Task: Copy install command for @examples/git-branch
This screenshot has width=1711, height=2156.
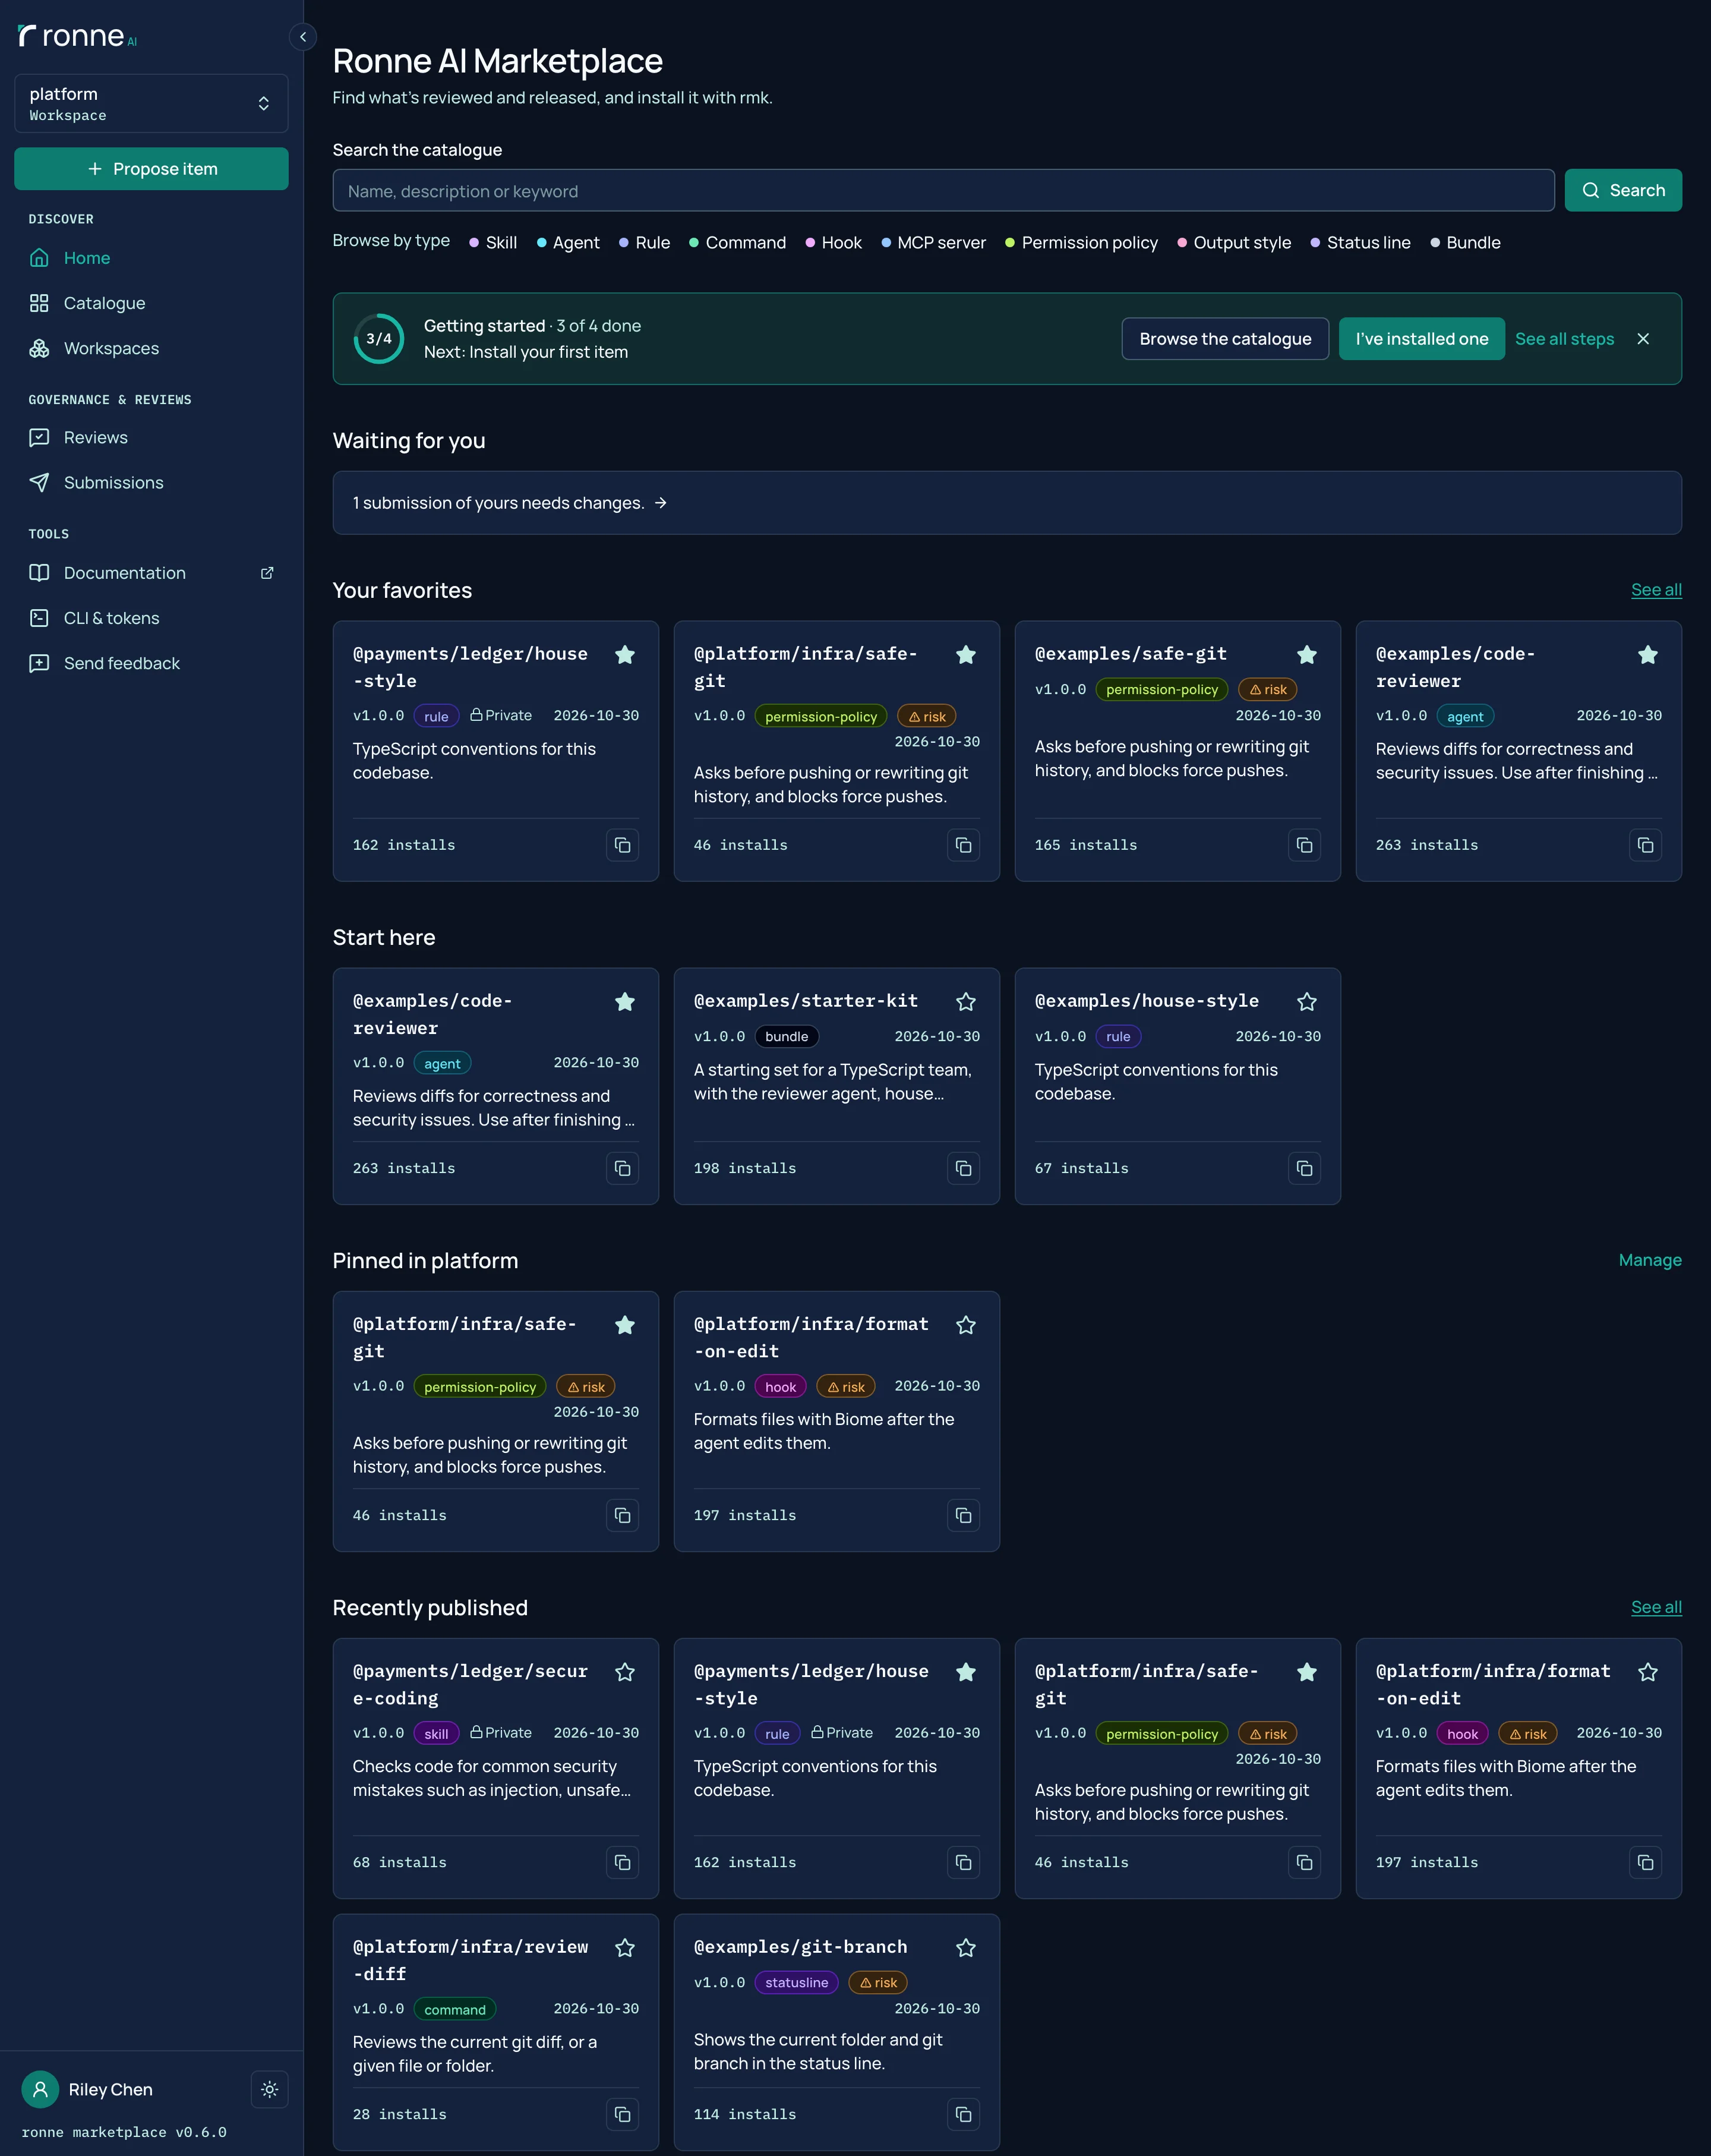Action: click(x=963, y=2114)
